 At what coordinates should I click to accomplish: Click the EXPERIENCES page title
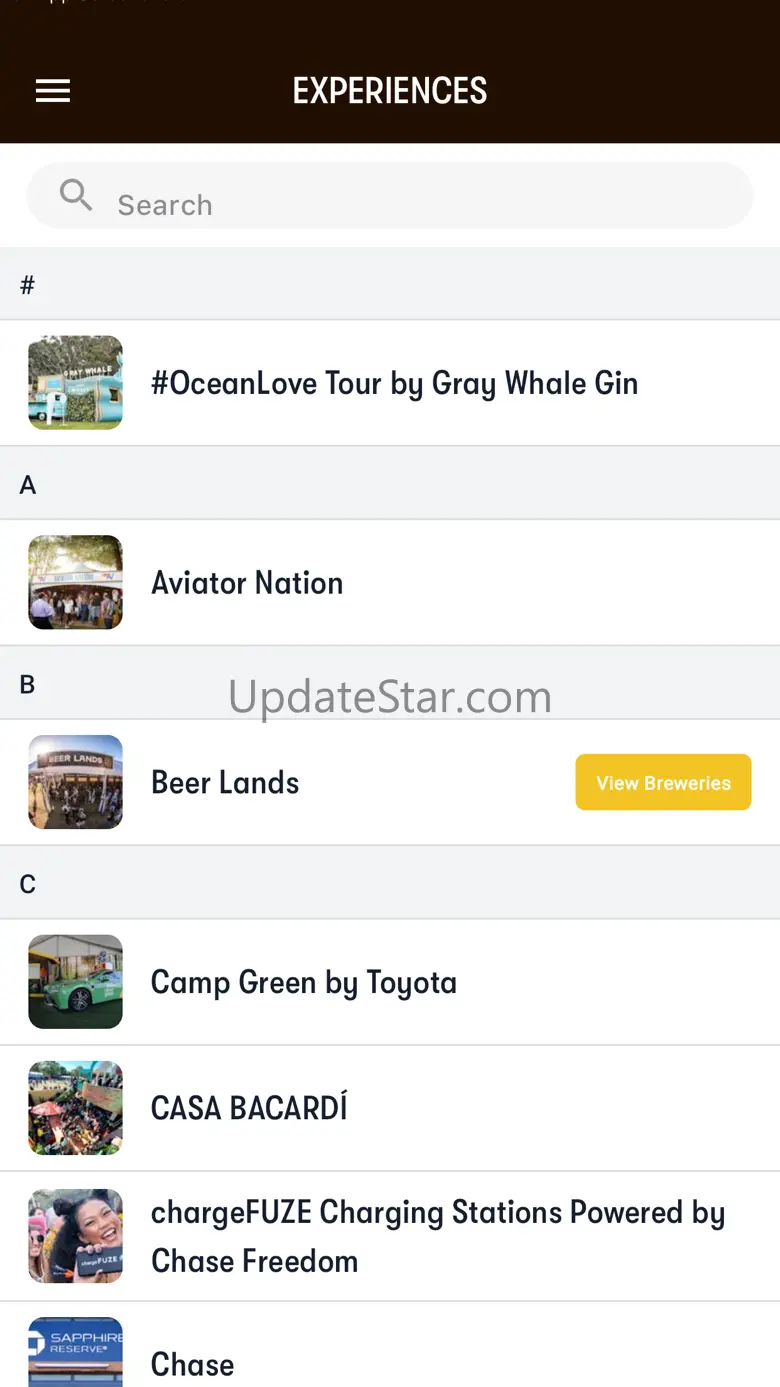click(390, 91)
